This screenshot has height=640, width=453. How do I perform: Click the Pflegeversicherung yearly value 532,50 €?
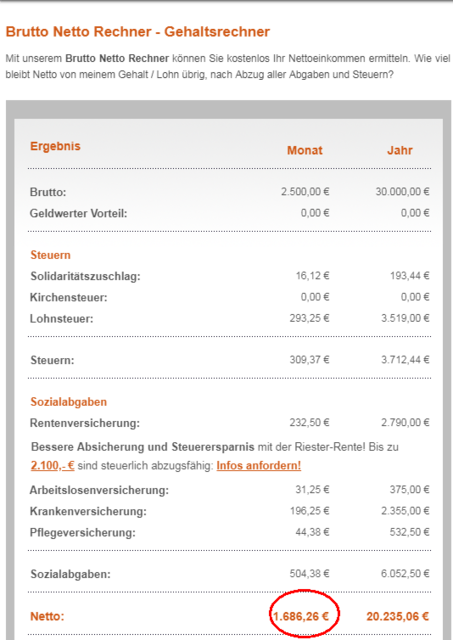(409, 532)
